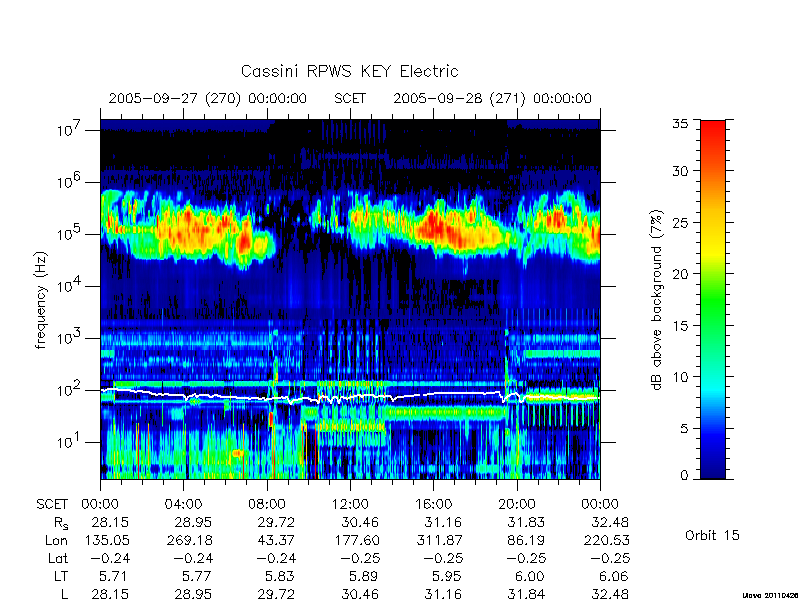Click the 12:00 SCET time tick label
The image size is (800, 600).
350,504
